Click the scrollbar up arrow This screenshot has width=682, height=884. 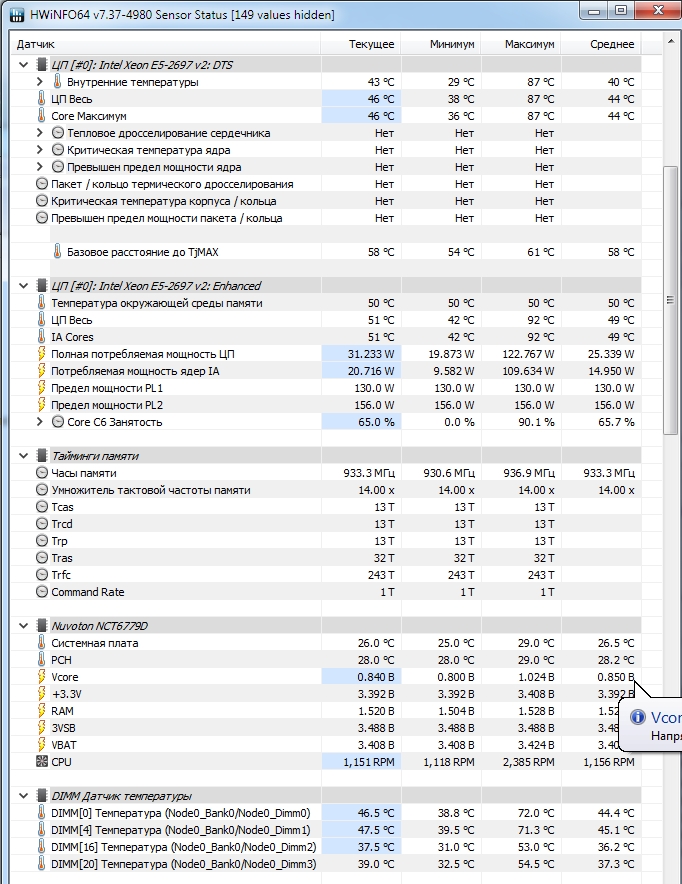(671, 42)
